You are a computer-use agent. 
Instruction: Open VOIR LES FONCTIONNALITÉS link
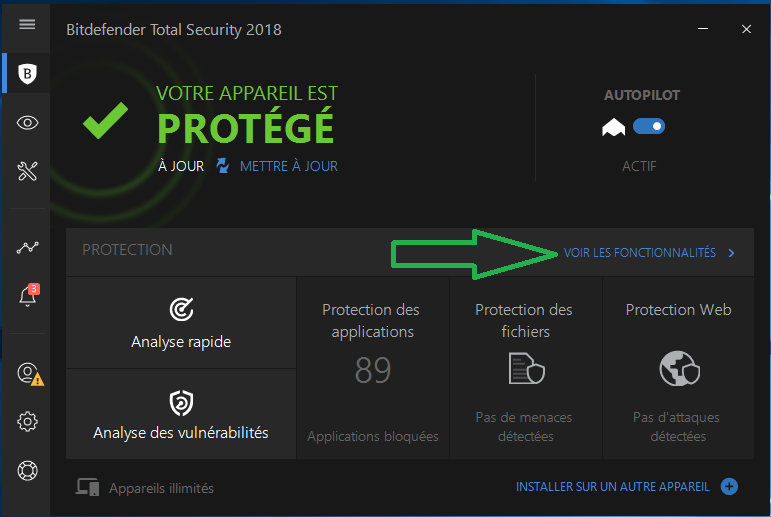point(639,253)
